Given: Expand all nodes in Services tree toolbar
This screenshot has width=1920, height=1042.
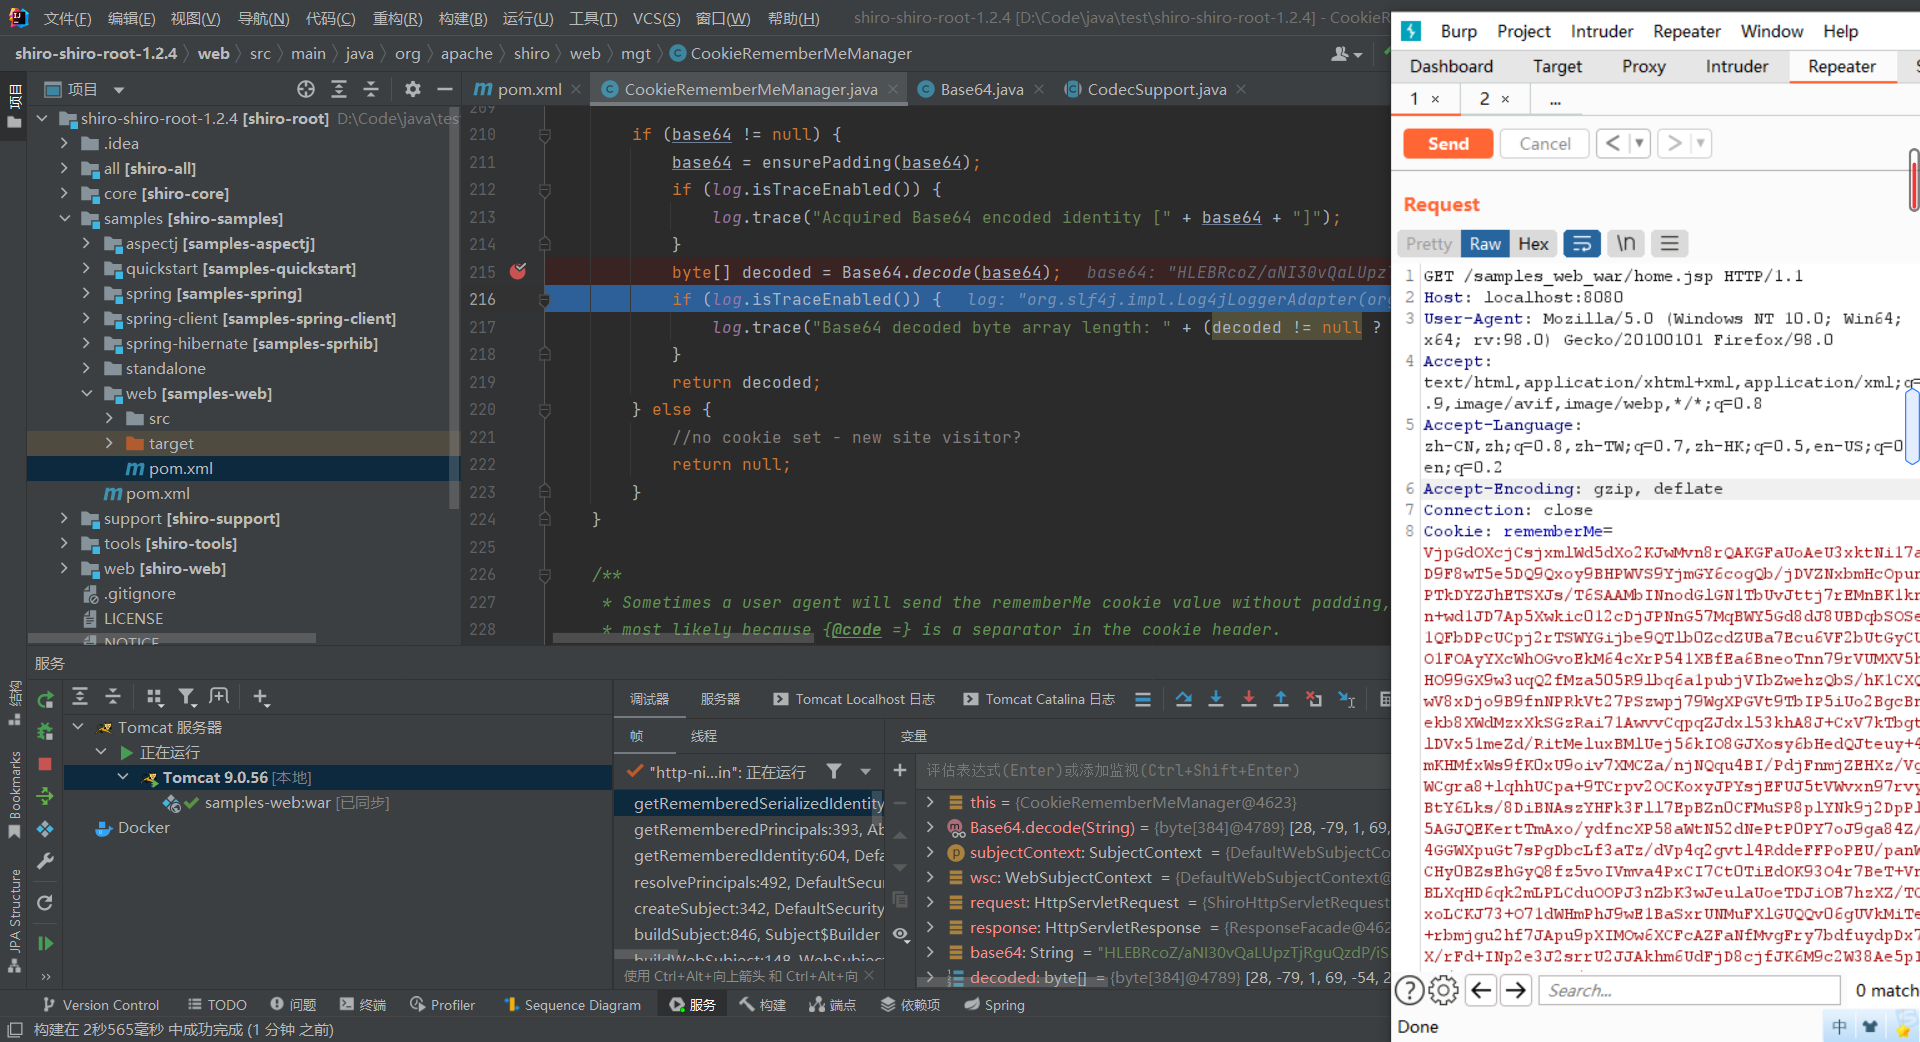Looking at the screenshot, I should pos(80,697).
